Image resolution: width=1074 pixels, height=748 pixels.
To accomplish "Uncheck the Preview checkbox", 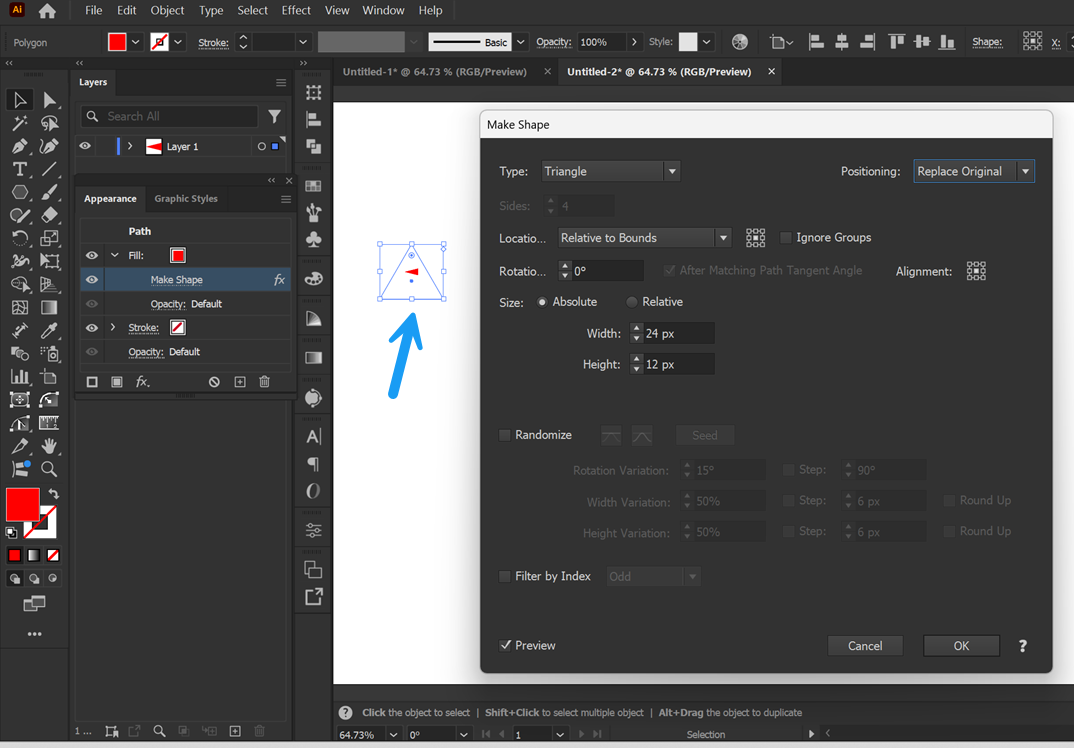I will tap(506, 645).
